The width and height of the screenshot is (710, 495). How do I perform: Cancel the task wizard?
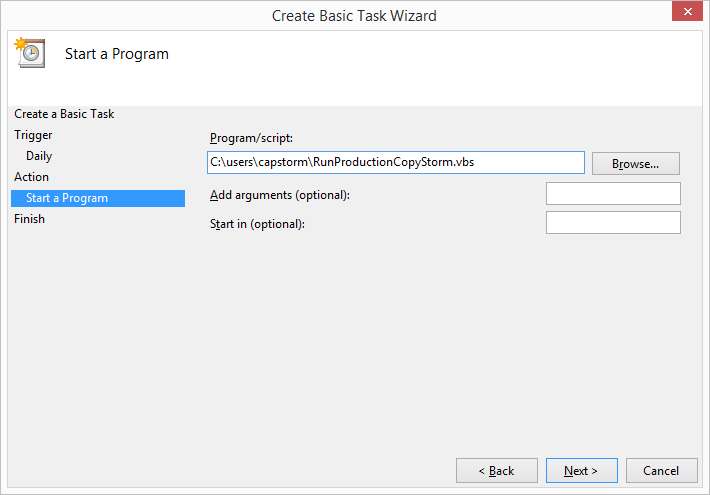pyautogui.click(x=662, y=471)
